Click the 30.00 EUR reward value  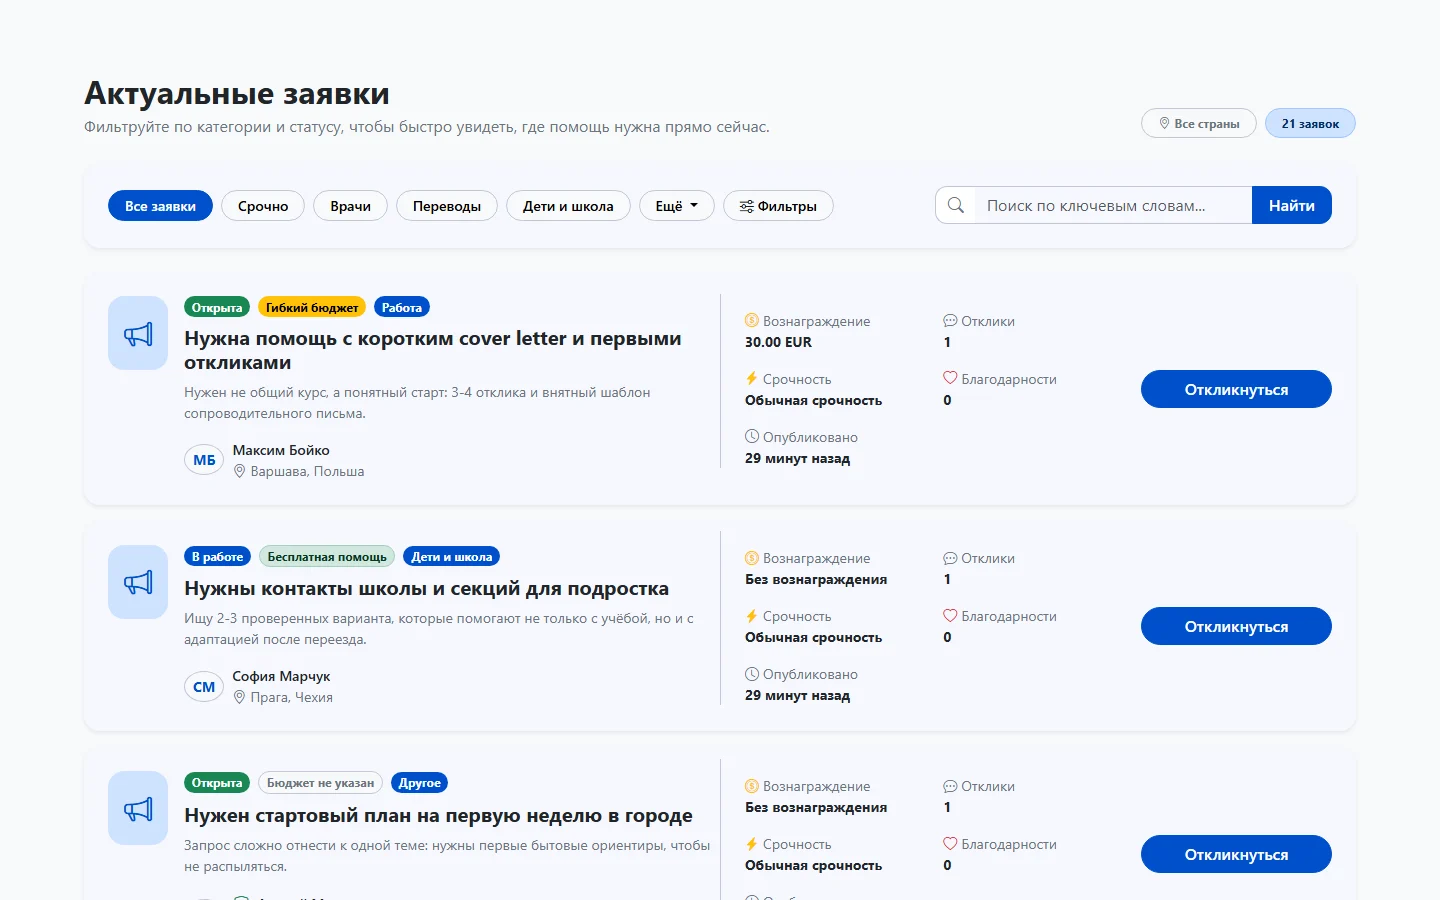click(x=778, y=342)
